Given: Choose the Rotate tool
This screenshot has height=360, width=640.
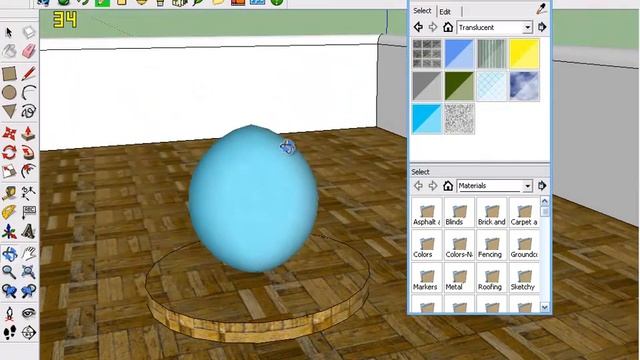Looking at the screenshot, I should pyautogui.click(x=9, y=152).
